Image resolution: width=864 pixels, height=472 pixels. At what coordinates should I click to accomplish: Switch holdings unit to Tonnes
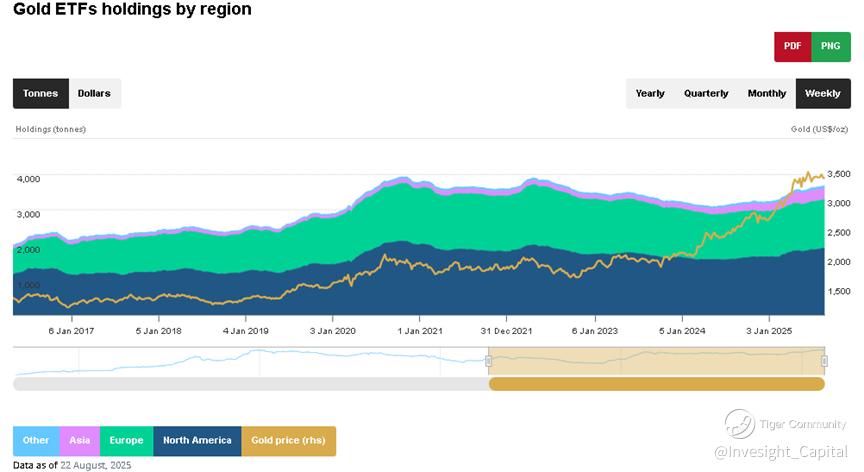click(x=41, y=93)
